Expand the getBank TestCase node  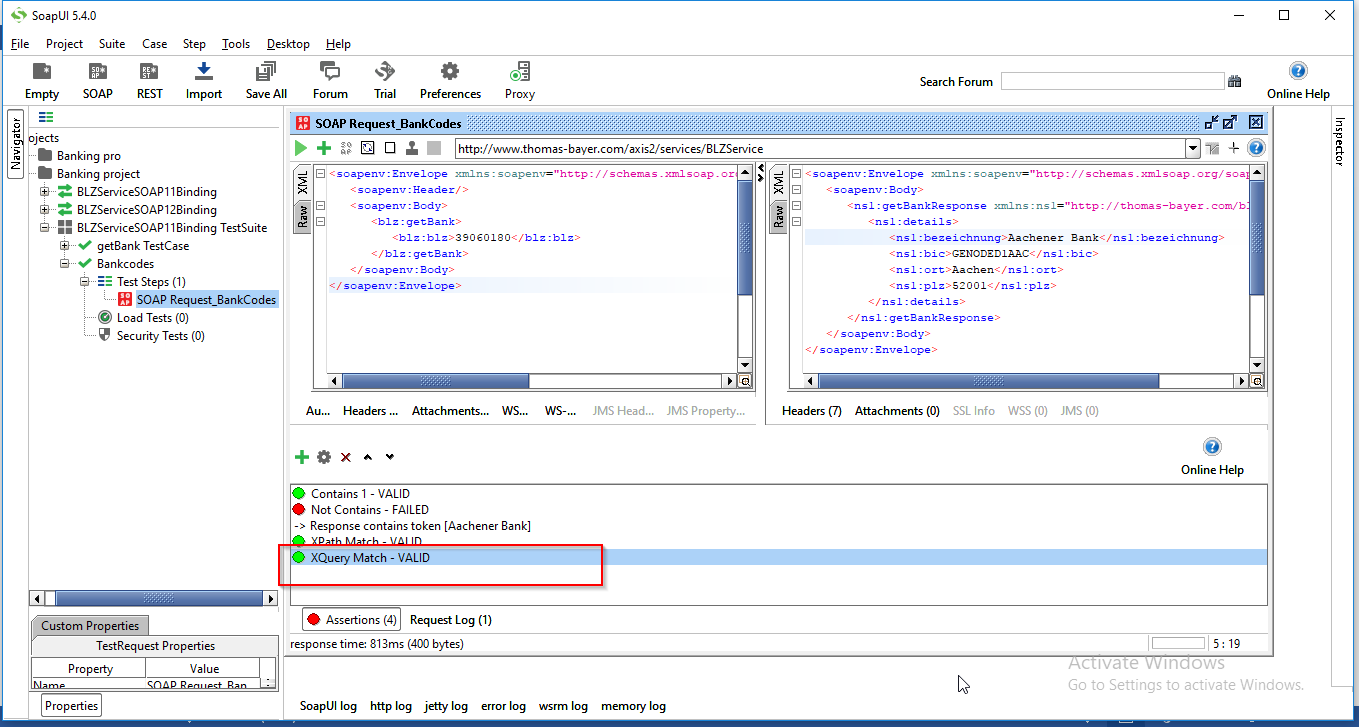(65, 246)
